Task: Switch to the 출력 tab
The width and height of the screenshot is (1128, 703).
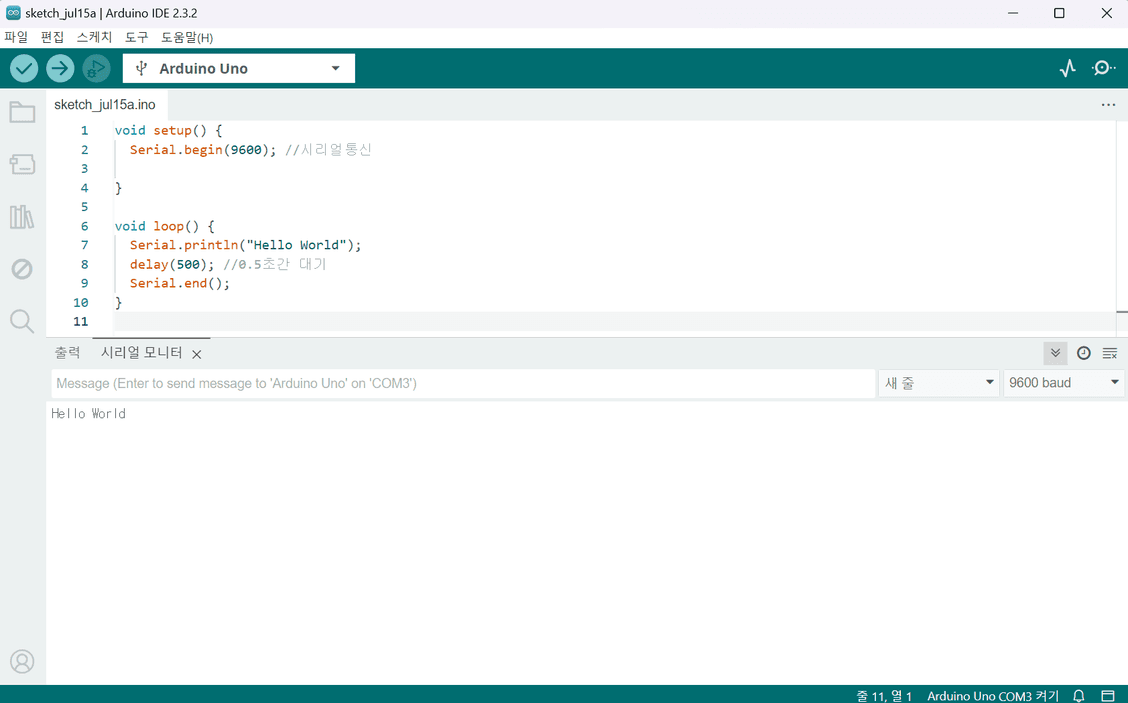Action: point(67,353)
